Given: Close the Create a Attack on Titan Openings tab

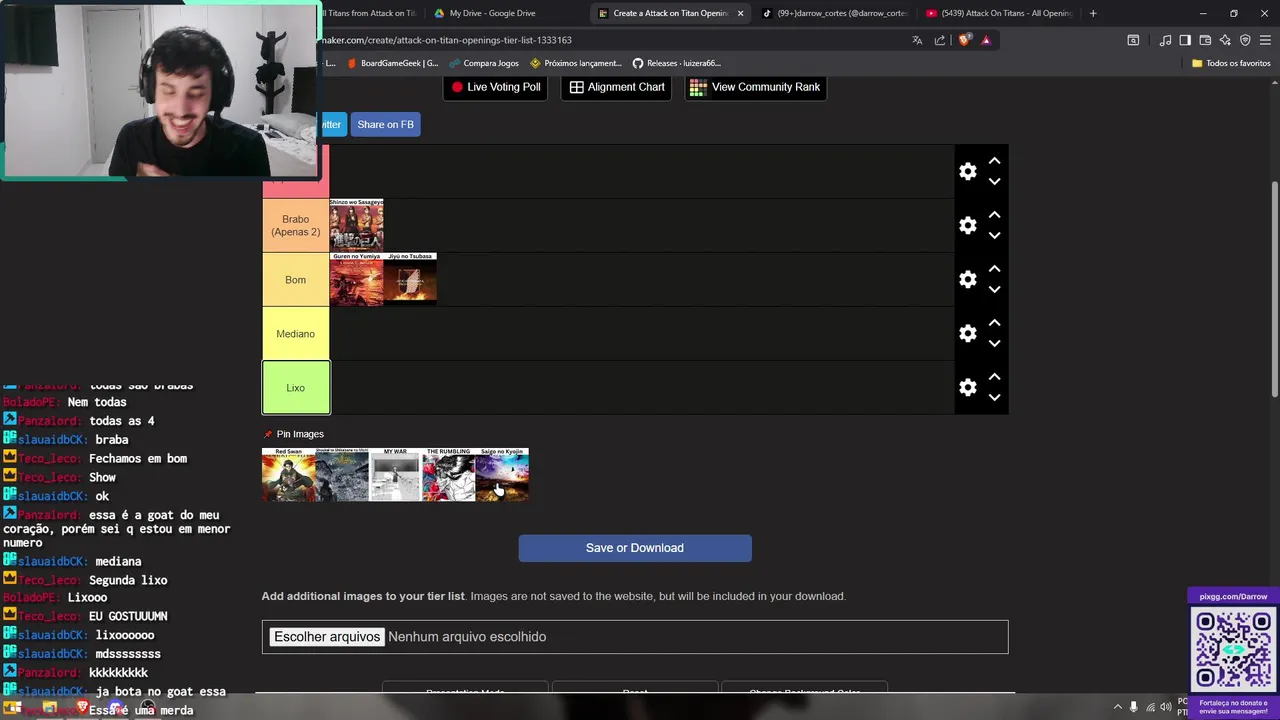Looking at the screenshot, I should [740, 13].
